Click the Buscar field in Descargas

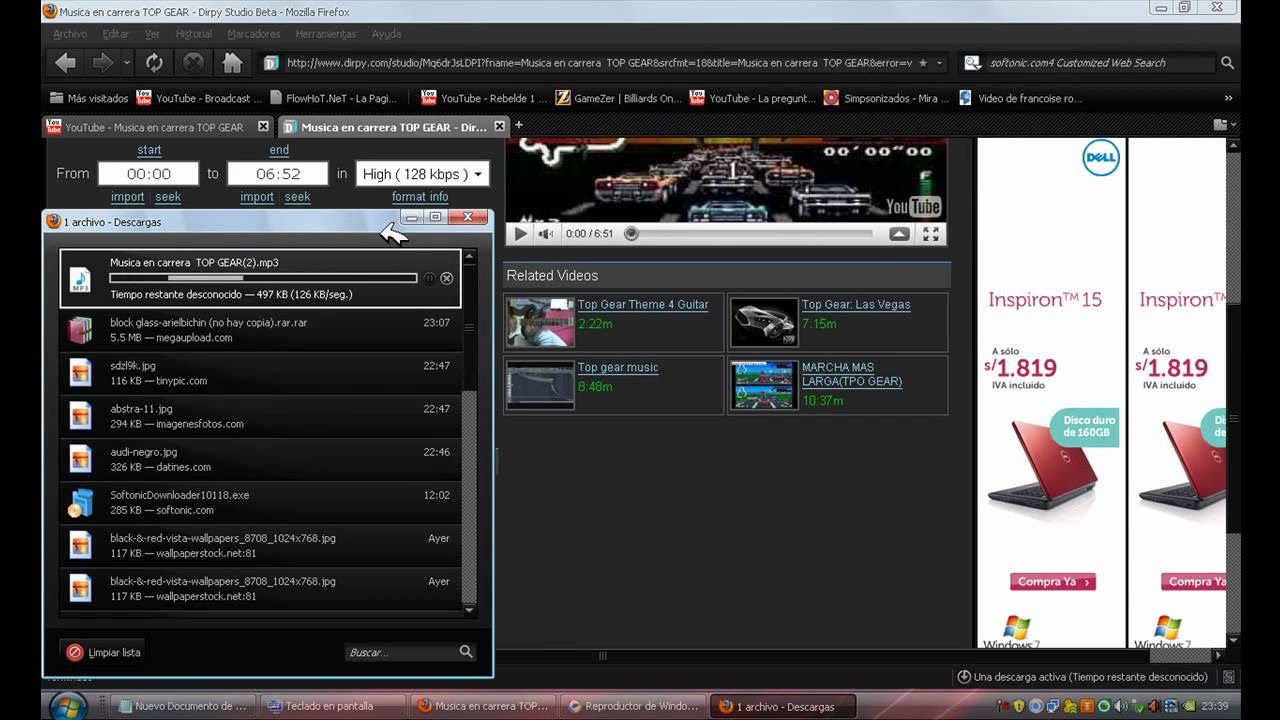(401, 652)
